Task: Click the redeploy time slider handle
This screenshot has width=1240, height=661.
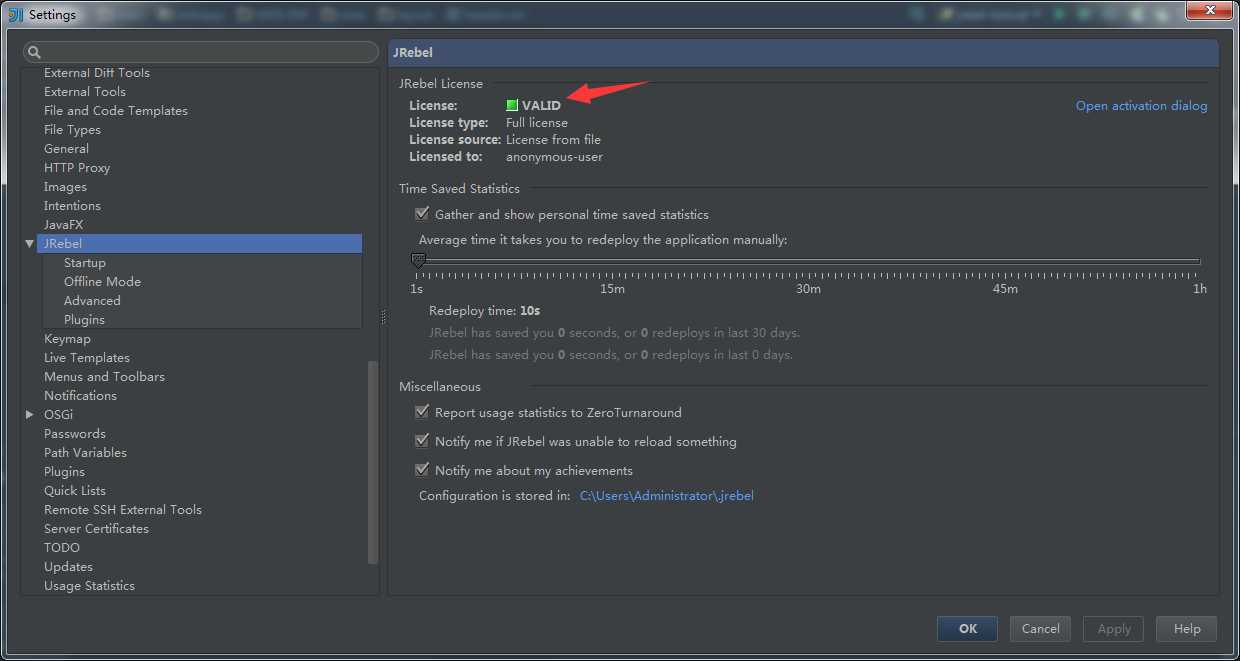Action: 418,261
